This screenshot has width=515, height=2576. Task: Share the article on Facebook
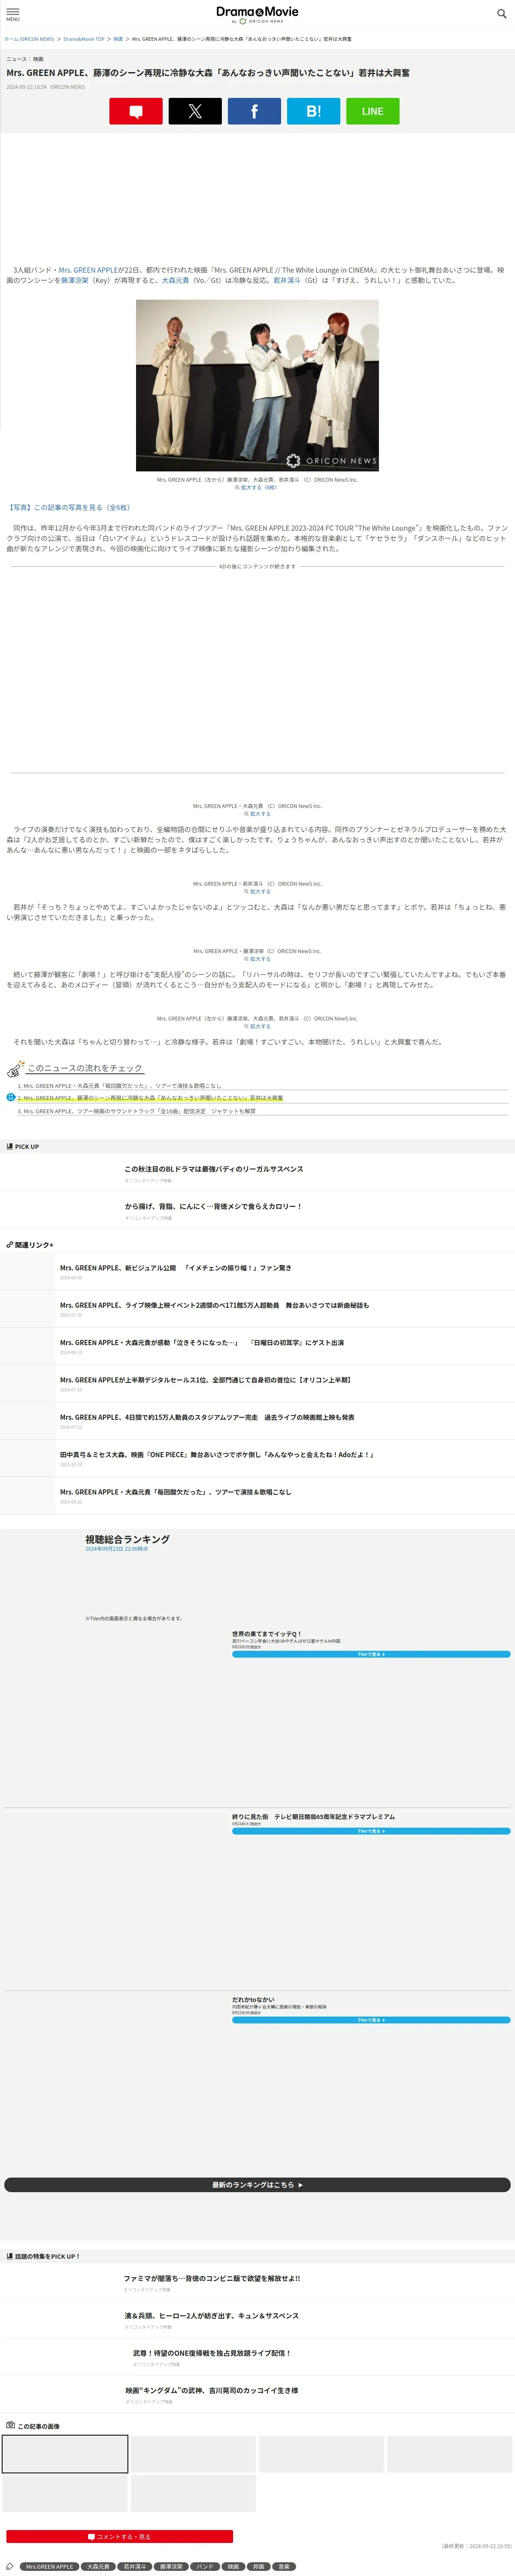click(x=254, y=111)
